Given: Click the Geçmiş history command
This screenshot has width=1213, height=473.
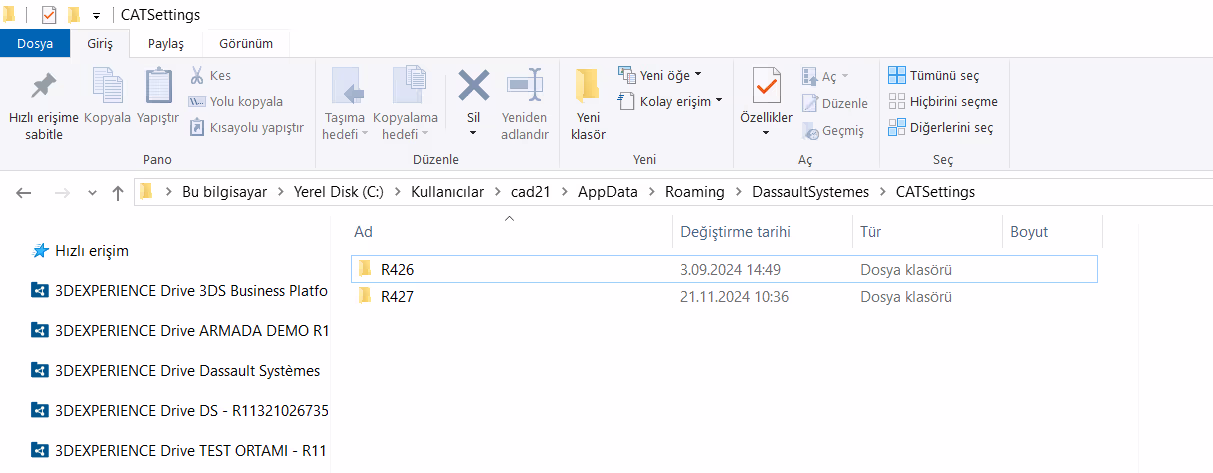Looking at the screenshot, I should click(x=832, y=130).
